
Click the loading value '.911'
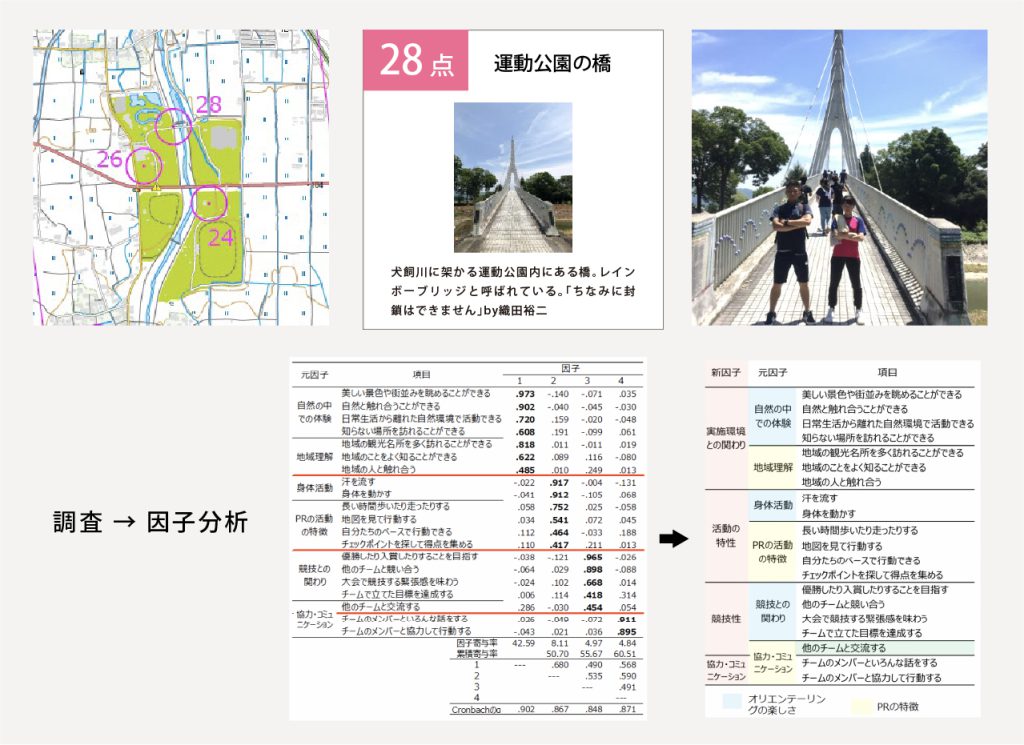[x=627, y=619]
